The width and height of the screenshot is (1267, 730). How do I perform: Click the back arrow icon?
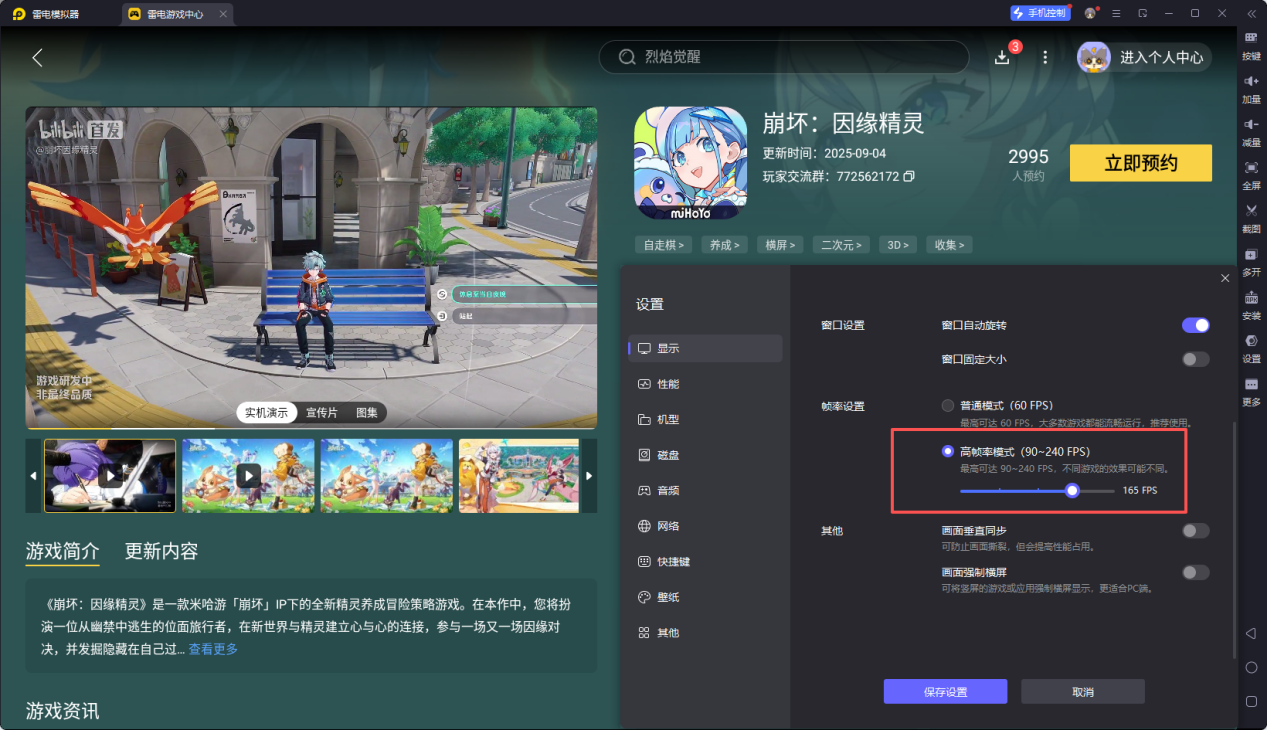pos(38,58)
